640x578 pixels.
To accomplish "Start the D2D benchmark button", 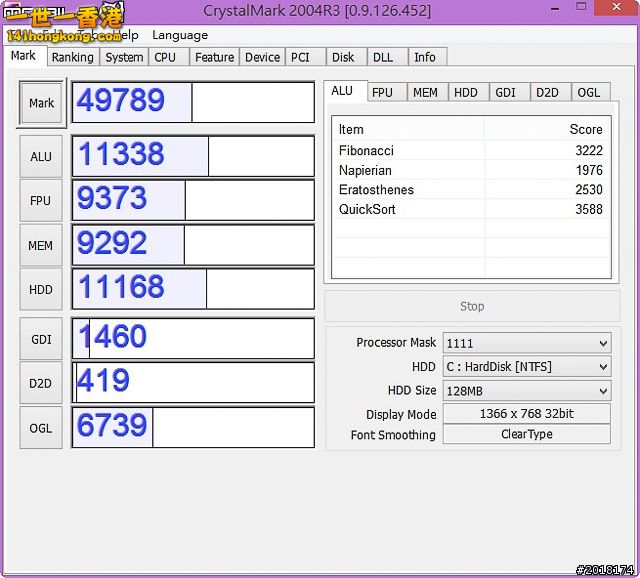I will coord(41,383).
